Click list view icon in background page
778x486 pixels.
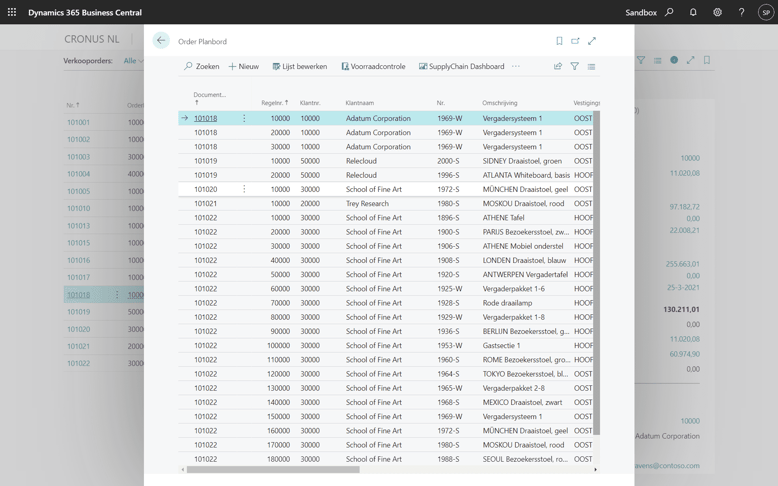657,60
